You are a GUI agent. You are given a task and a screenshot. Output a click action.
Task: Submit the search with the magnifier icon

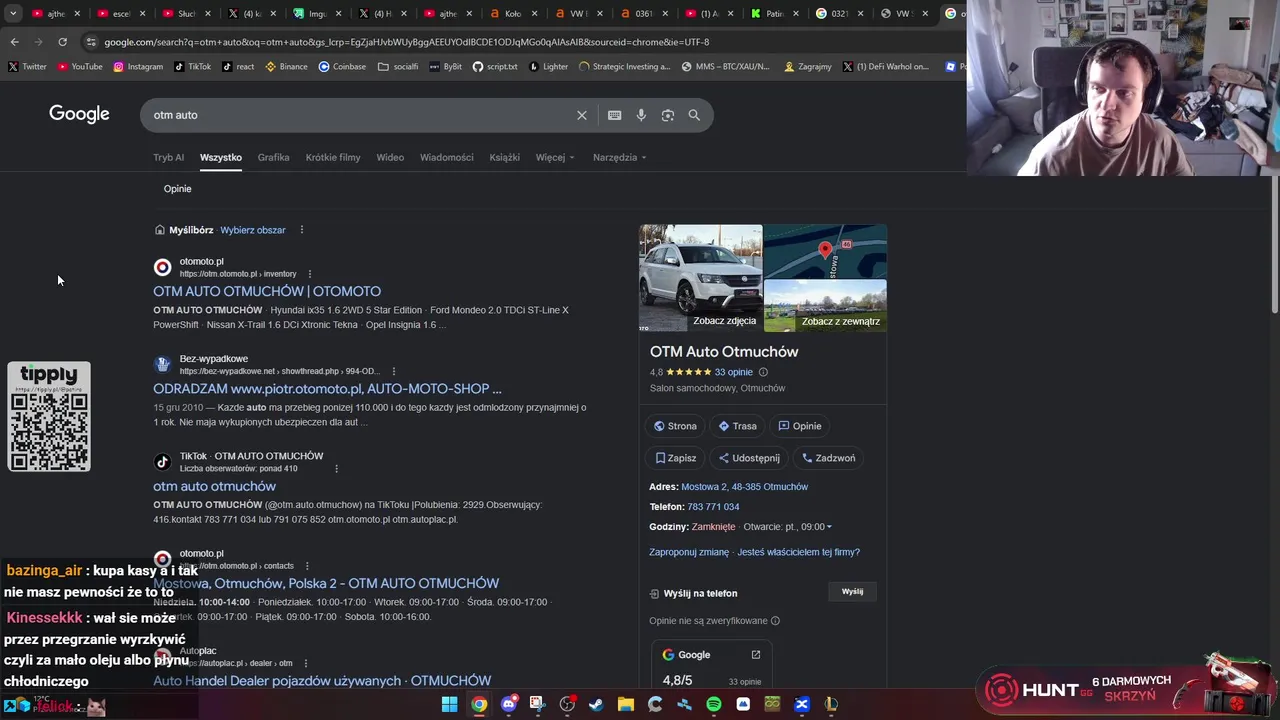[694, 115]
